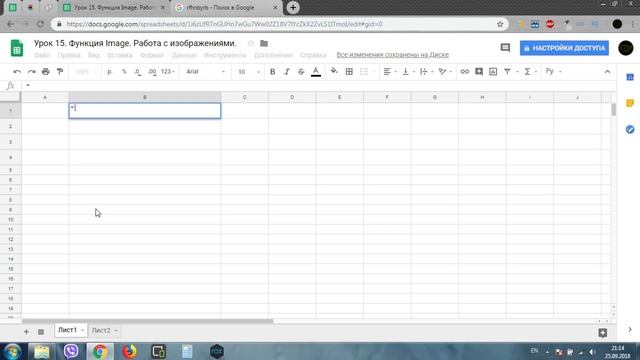Image resolution: width=640 pixels, height=360 pixels.
Task: Undo the last action
Action: click(x=17, y=71)
